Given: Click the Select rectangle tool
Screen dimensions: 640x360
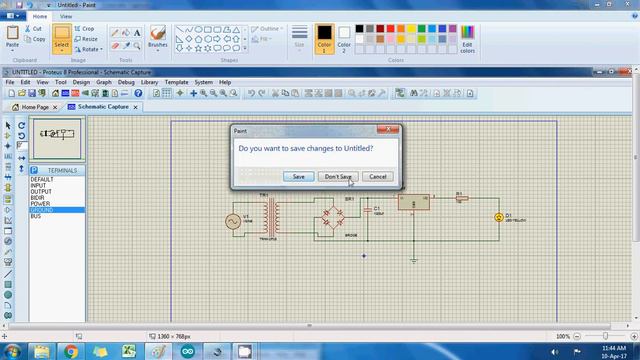Looking at the screenshot, I should tap(62, 33).
